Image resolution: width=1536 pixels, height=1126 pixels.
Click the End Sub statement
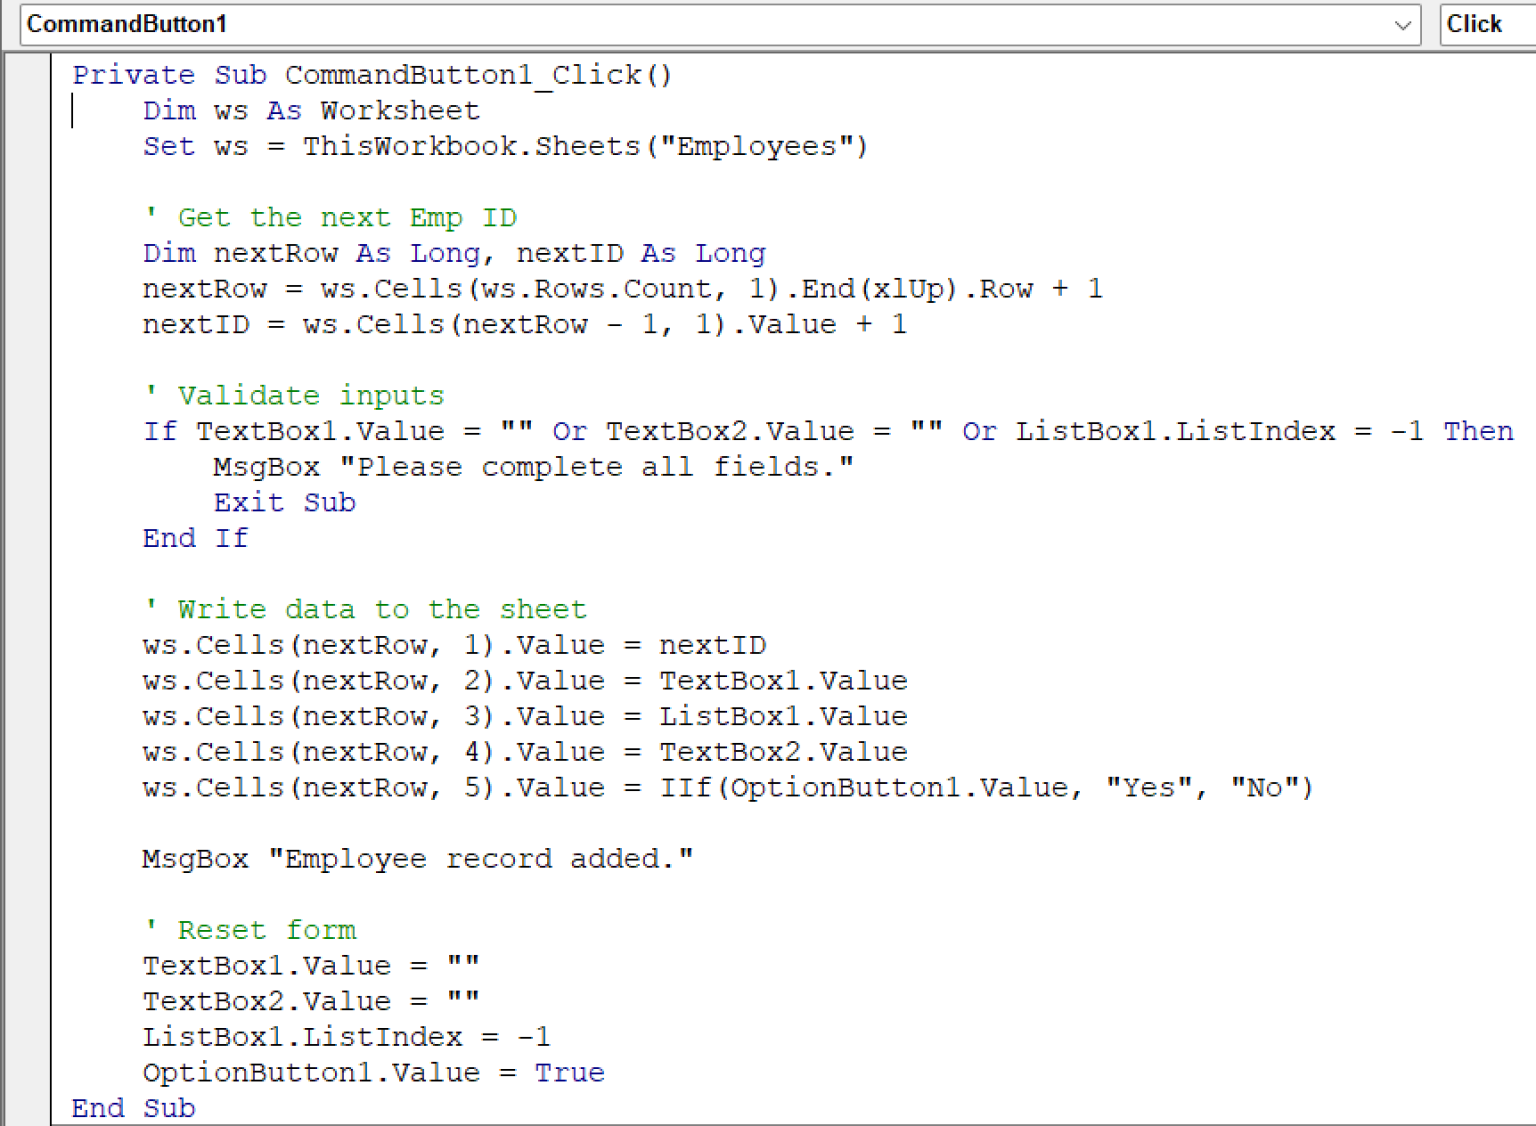pos(133,1108)
